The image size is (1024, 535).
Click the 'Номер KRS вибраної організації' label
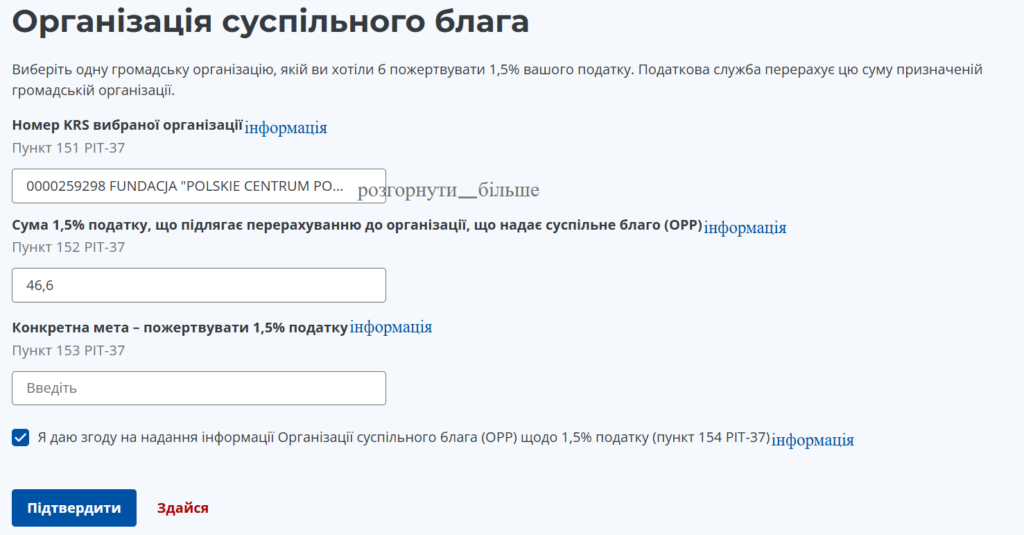[x=127, y=126]
